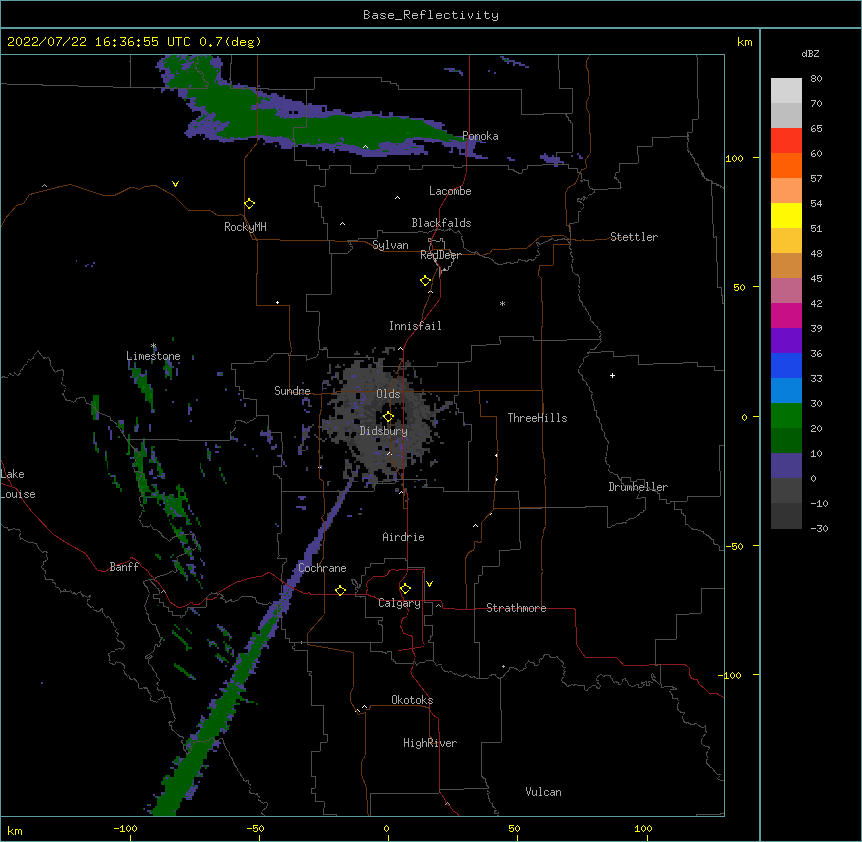
Task: Click the 0 tick on the bottom horizontal axis
Action: pyautogui.click(x=386, y=828)
